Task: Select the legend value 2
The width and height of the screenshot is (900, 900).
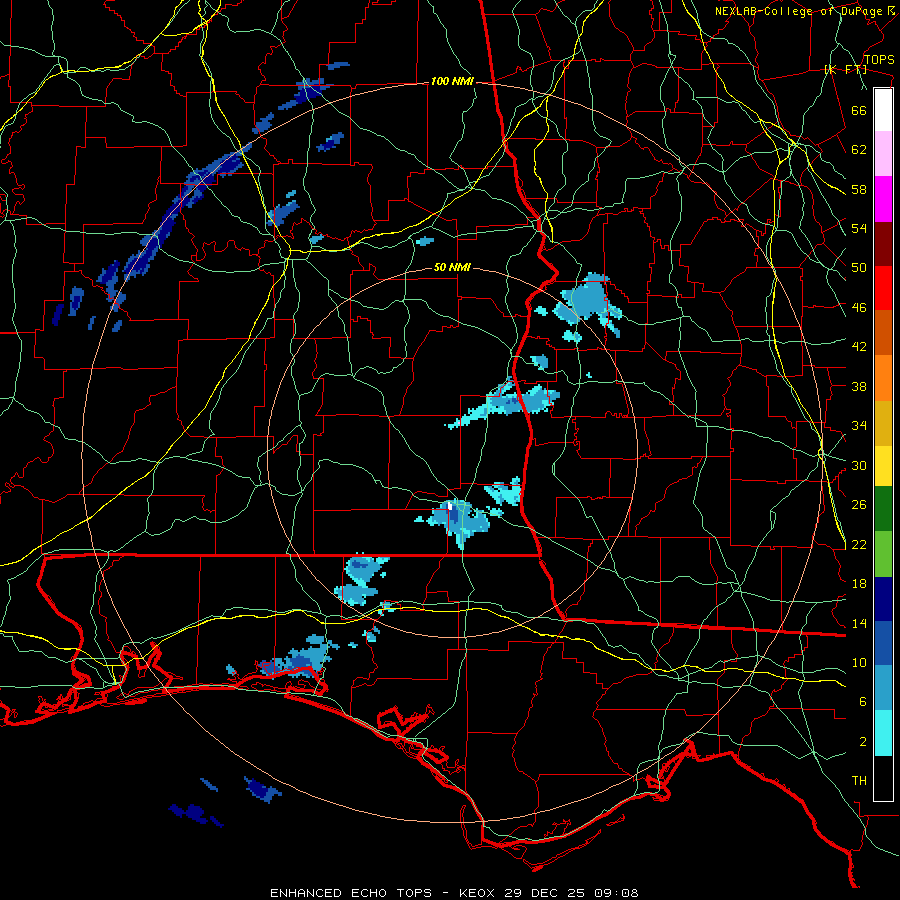Action: pos(863,741)
